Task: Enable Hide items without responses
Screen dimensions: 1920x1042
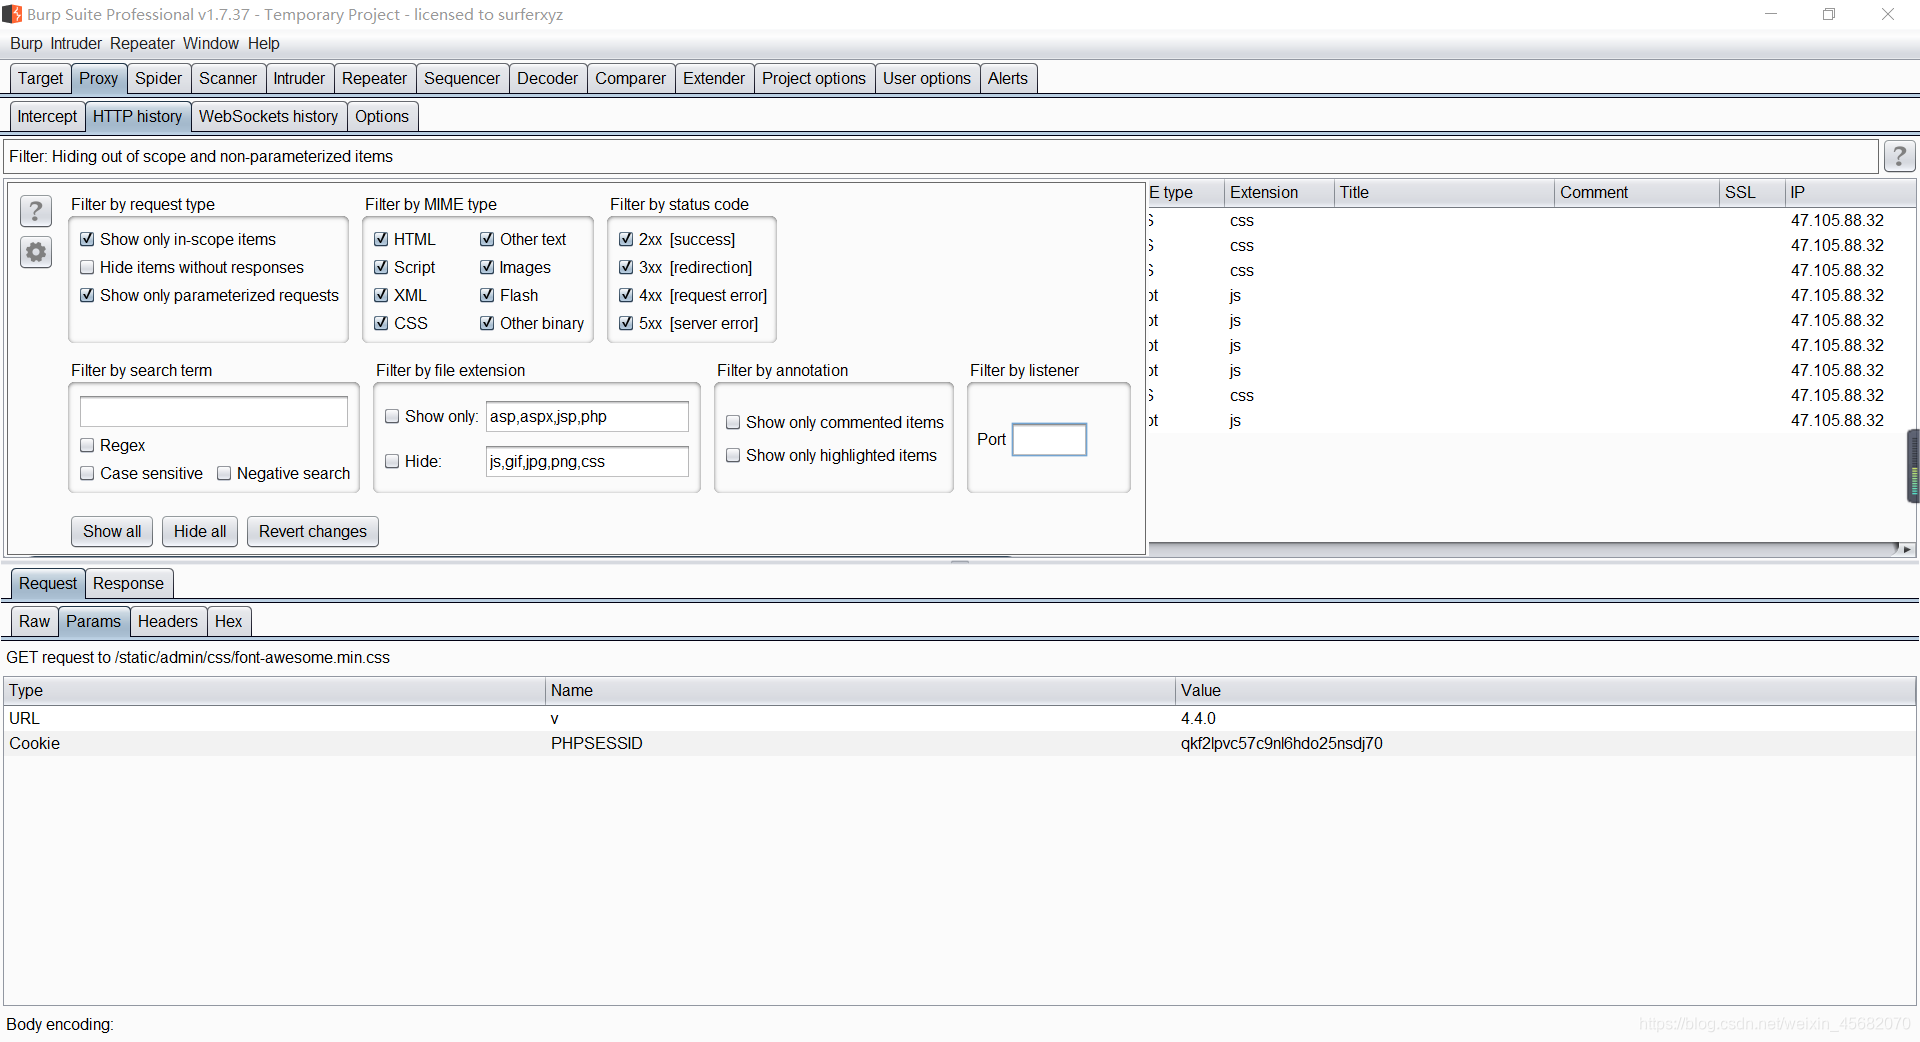Action: tap(87, 267)
